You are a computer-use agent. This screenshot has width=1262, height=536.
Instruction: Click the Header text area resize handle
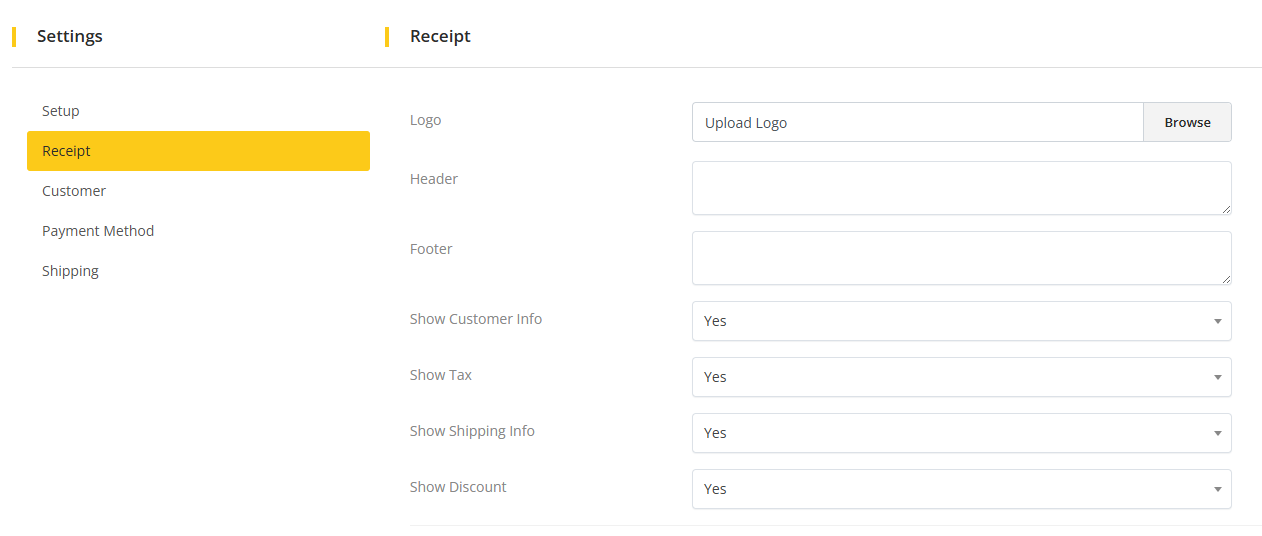[x=1226, y=209]
